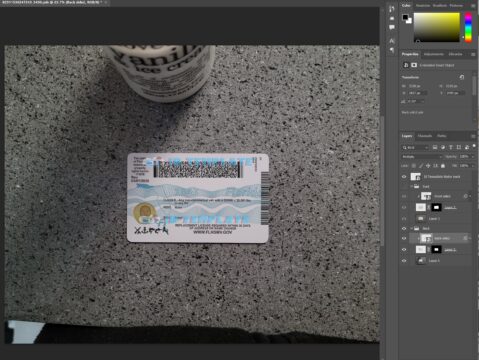479x360 pixels.
Task: Show the hidden Front group layer
Action: [404, 187]
